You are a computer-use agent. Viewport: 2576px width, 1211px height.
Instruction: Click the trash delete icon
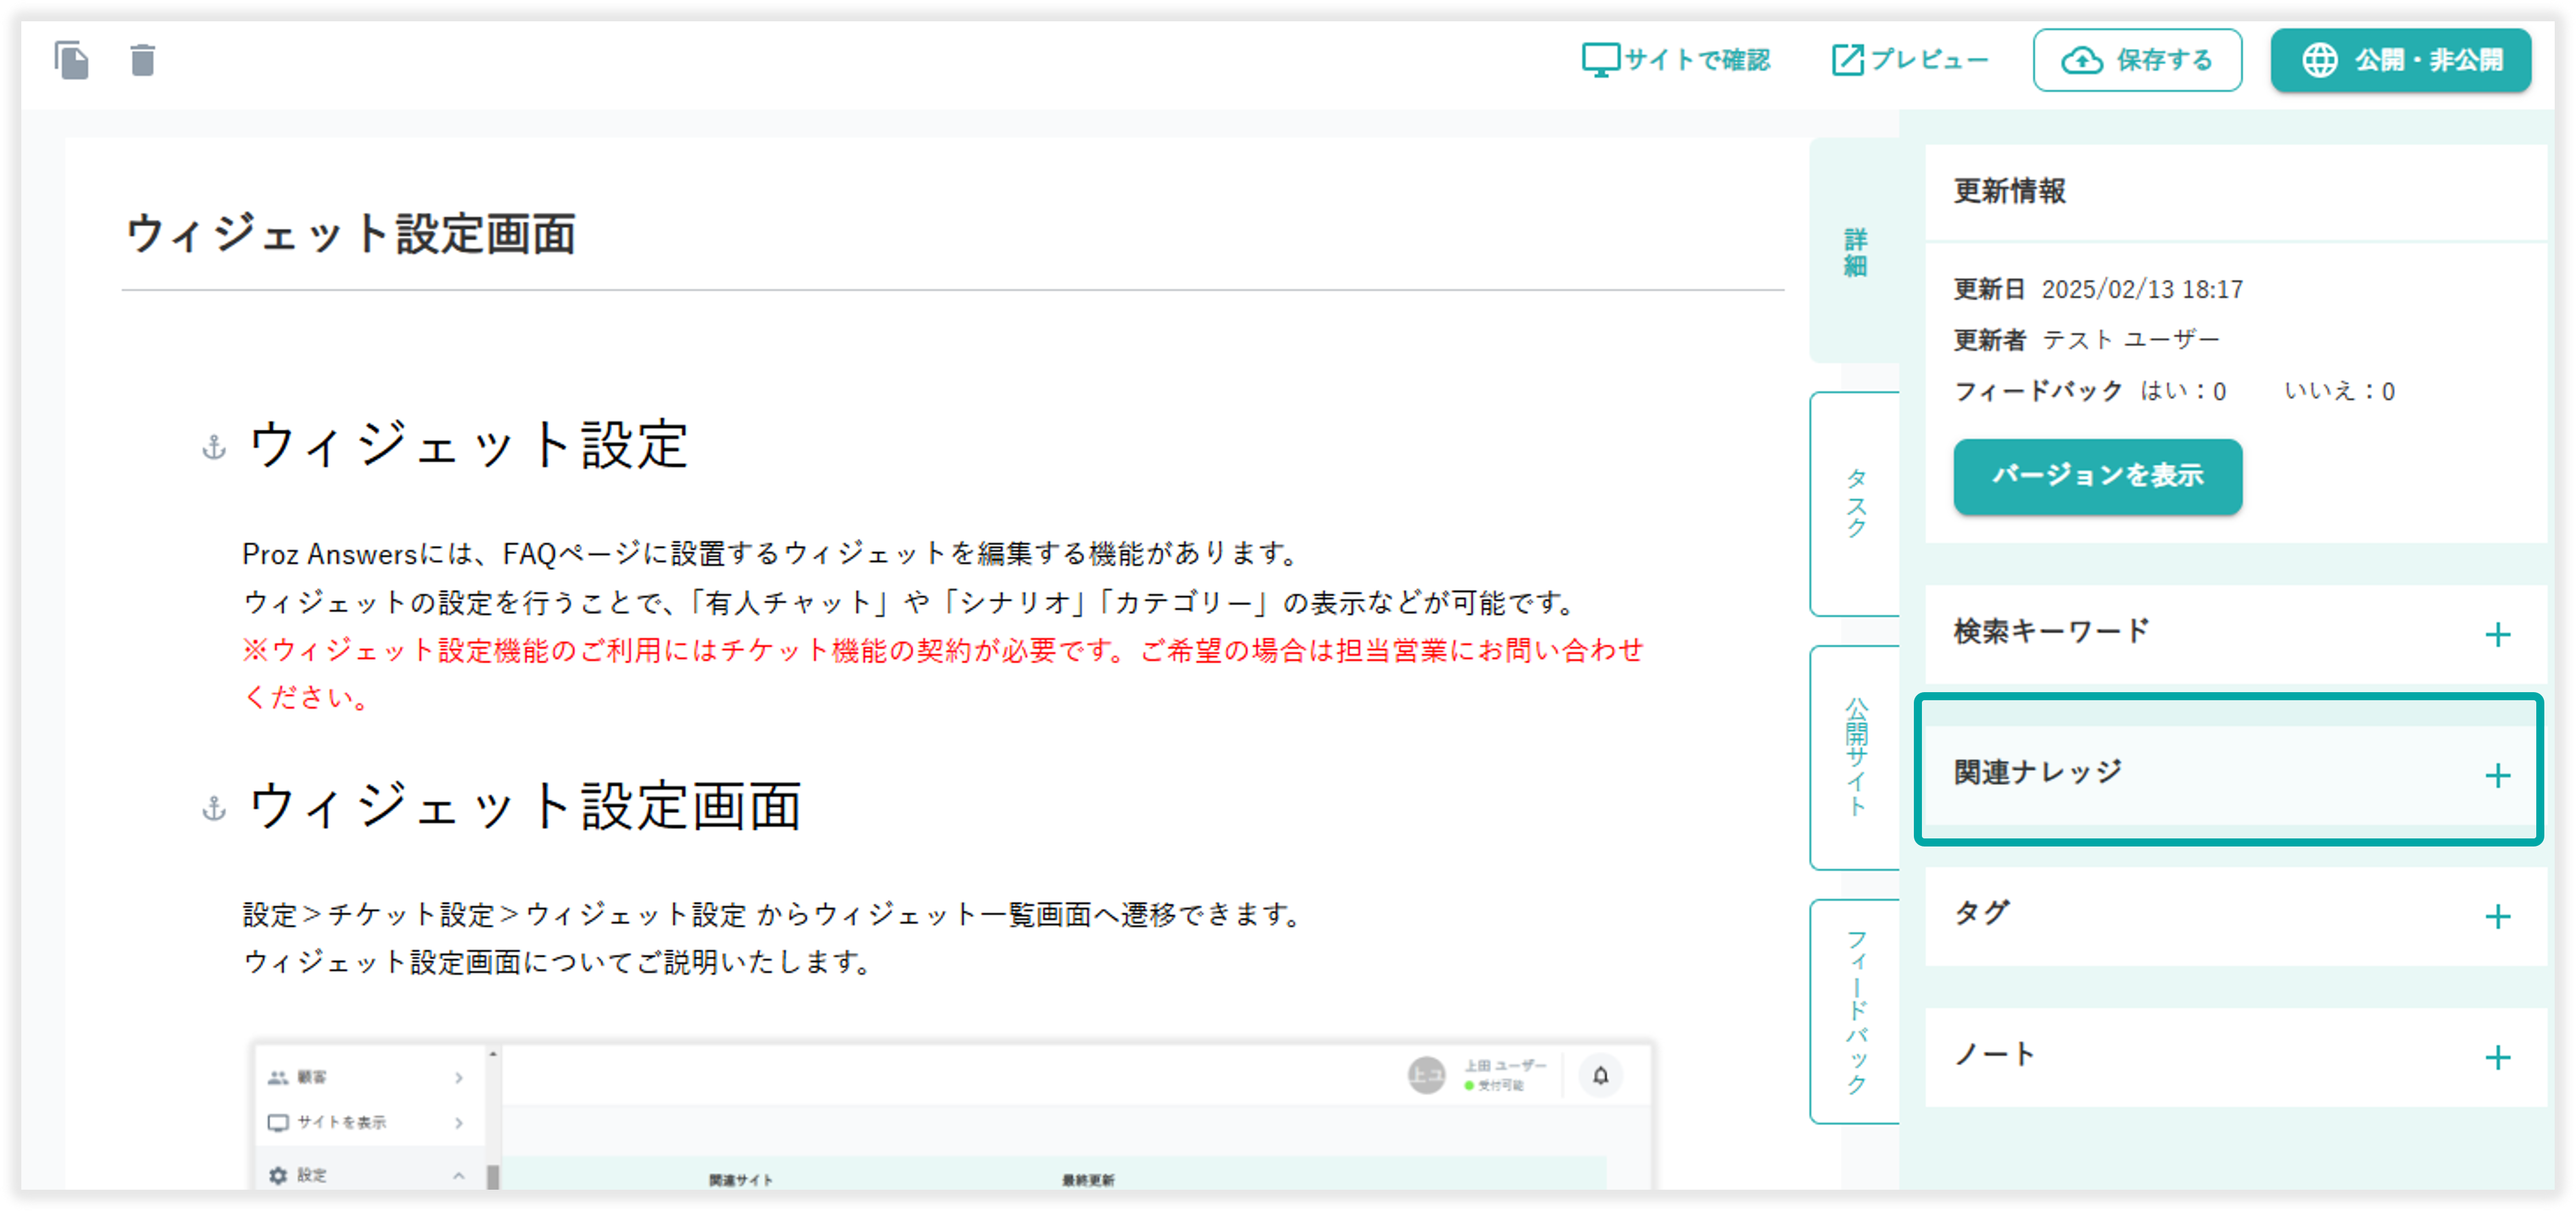coord(143,60)
